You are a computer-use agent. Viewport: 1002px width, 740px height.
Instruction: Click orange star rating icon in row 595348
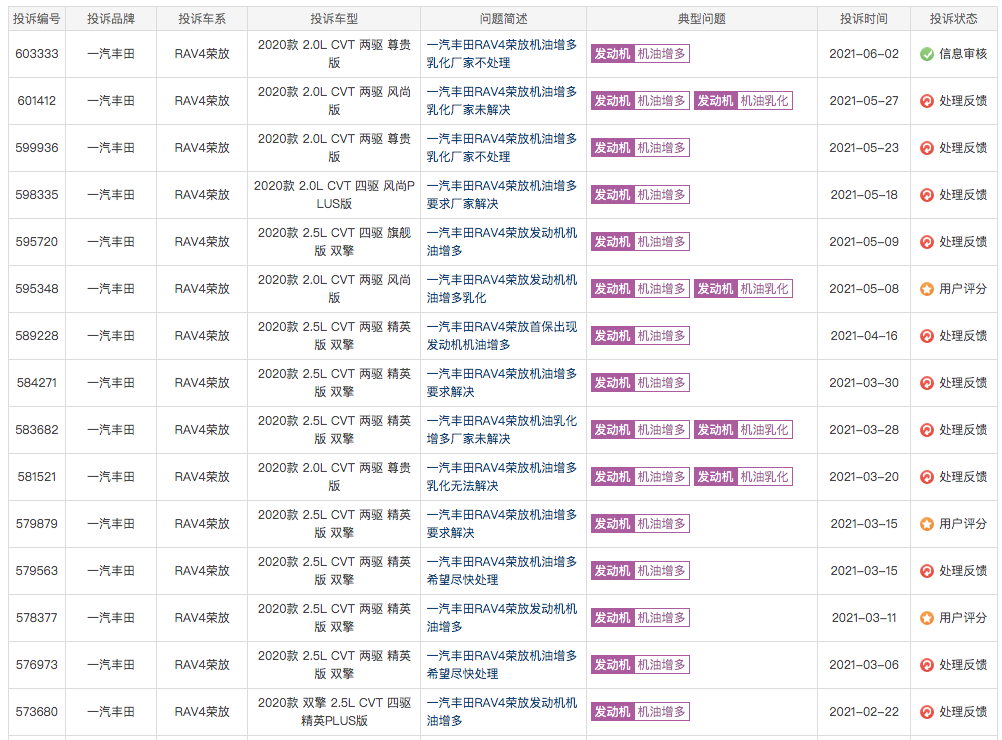(x=927, y=289)
